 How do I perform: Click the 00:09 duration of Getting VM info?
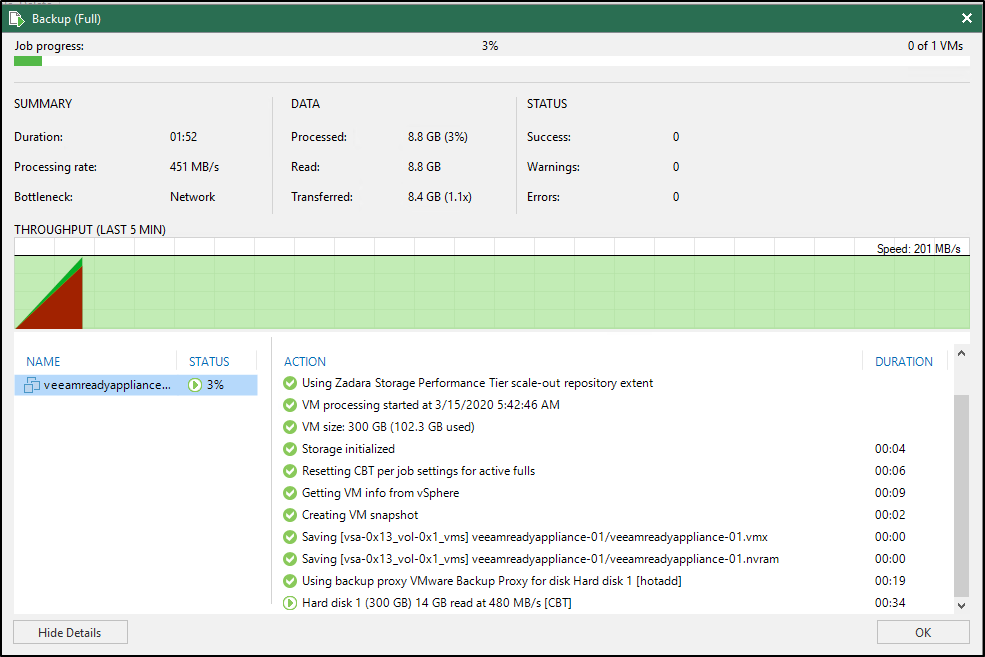coord(890,493)
